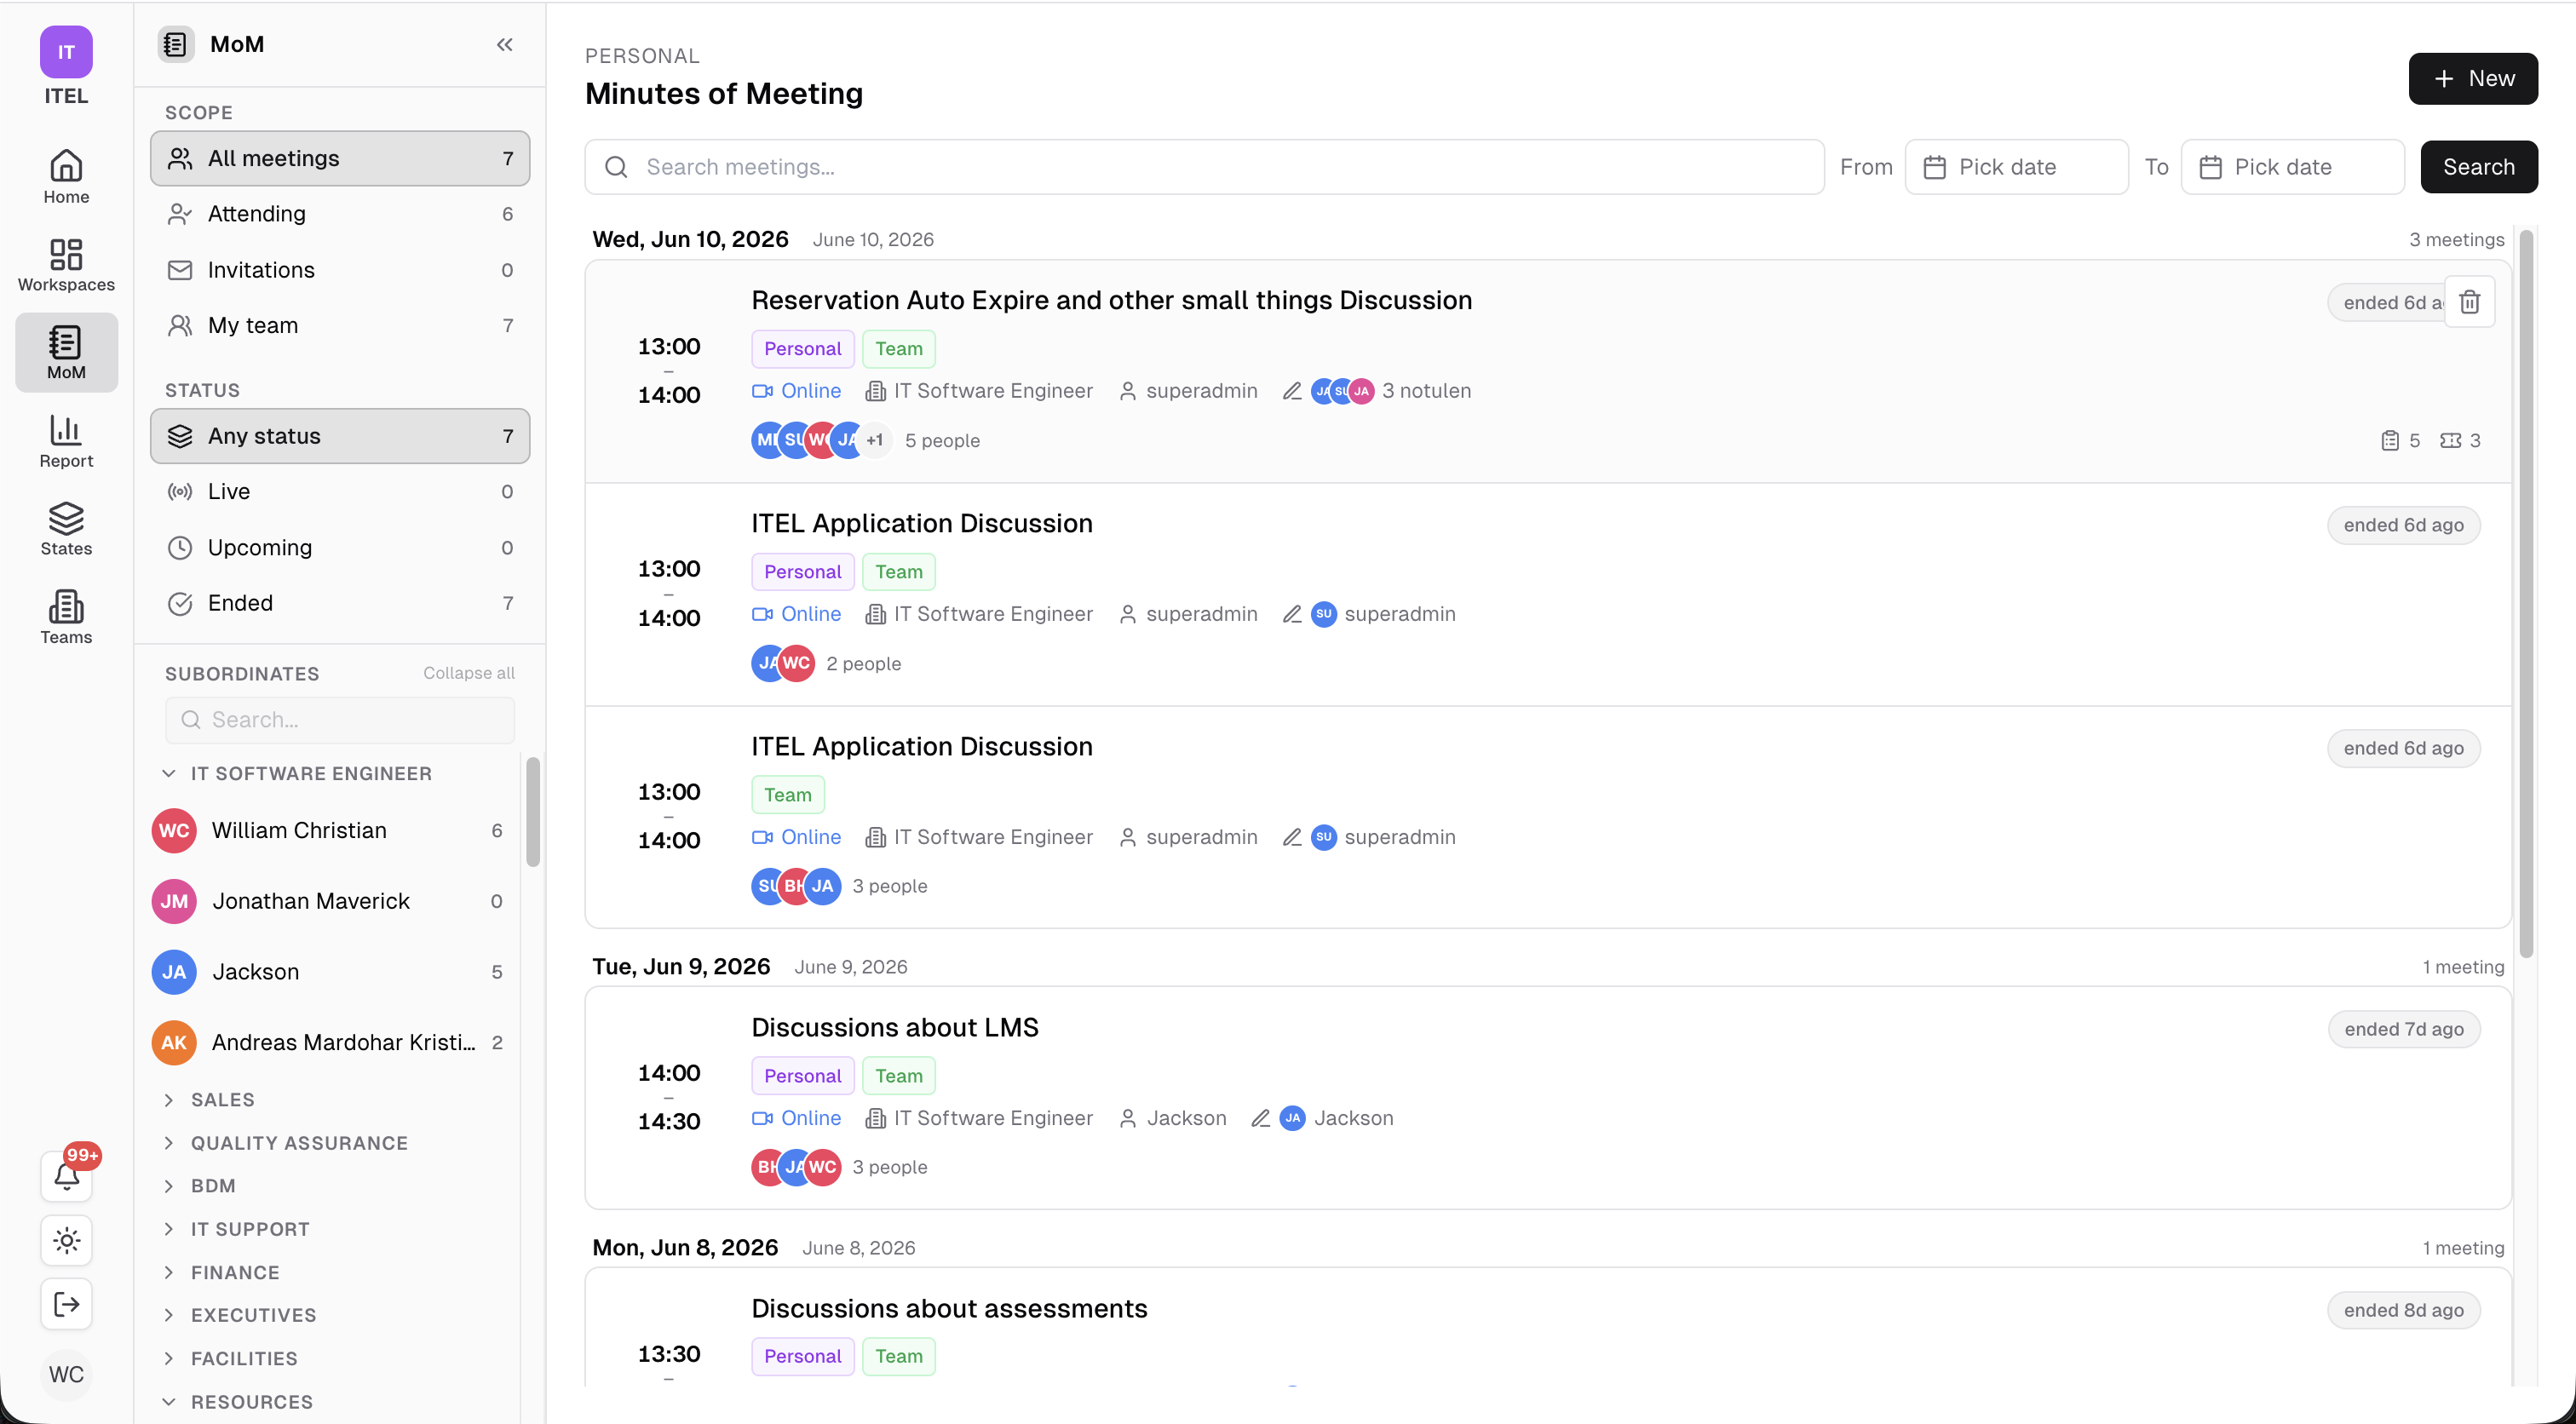Click the Team tag on LMS meeting
Image resolution: width=2576 pixels, height=1424 pixels.
899,1076
